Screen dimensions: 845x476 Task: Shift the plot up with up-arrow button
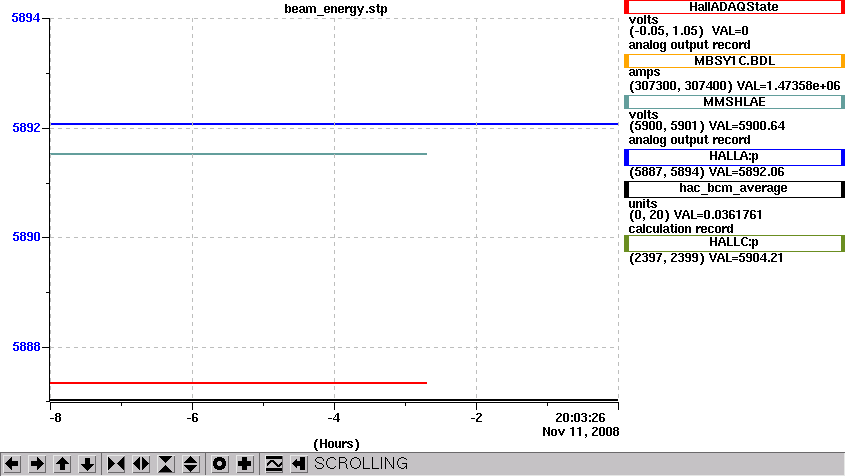click(x=63, y=464)
